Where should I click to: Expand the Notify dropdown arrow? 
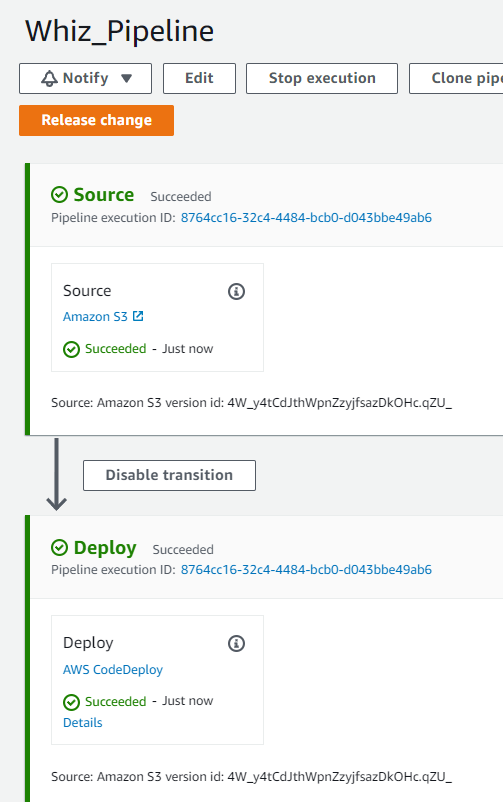(x=126, y=79)
